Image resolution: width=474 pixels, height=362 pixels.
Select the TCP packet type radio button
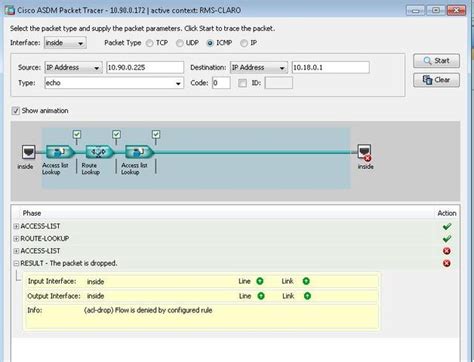pyautogui.click(x=150, y=43)
